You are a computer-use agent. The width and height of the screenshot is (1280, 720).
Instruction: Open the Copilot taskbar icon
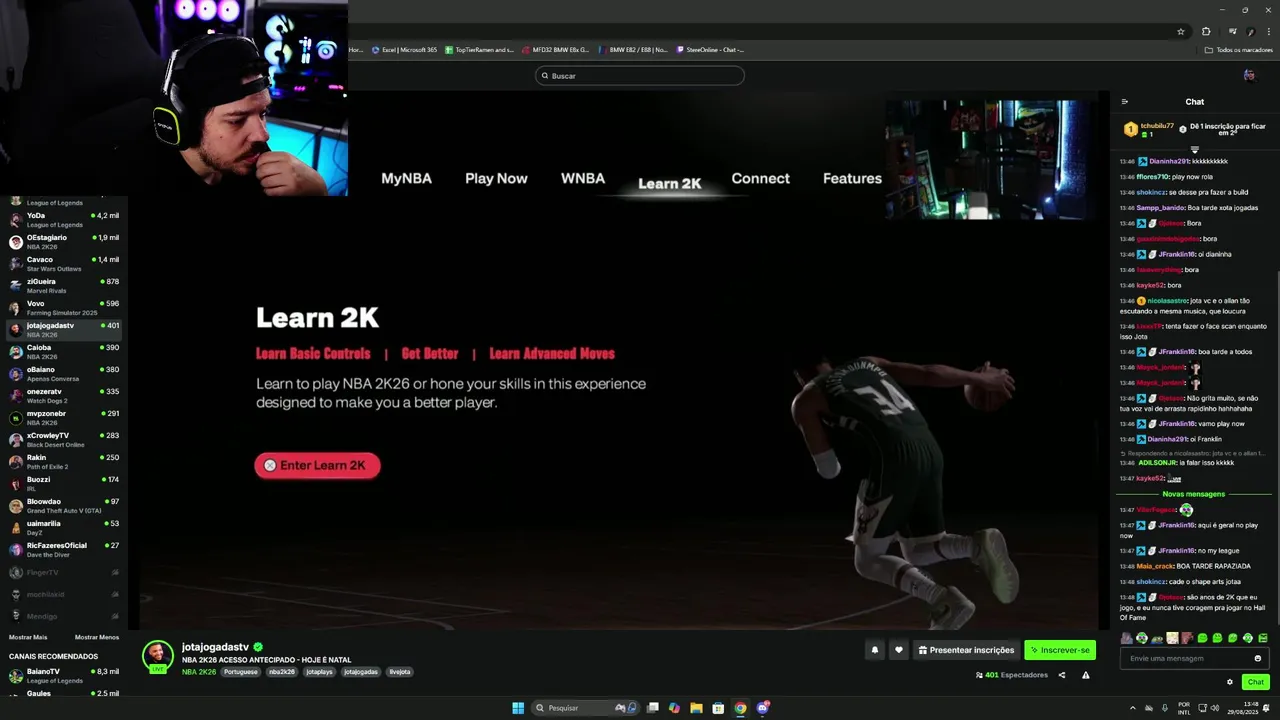click(x=674, y=708)
